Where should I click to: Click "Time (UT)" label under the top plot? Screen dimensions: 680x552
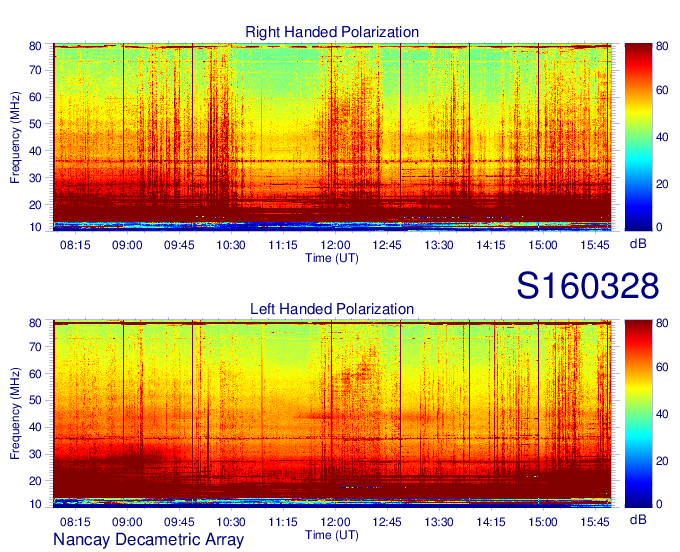point(332,258)
